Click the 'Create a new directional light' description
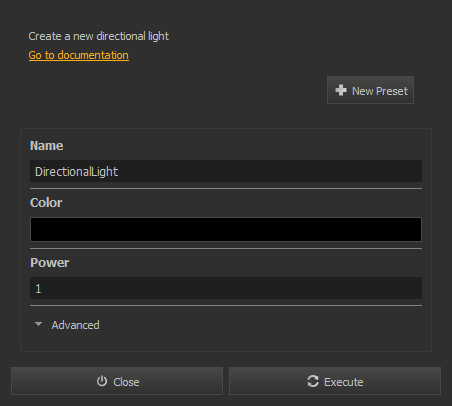452x406 pixels. (x=99, y=36)
